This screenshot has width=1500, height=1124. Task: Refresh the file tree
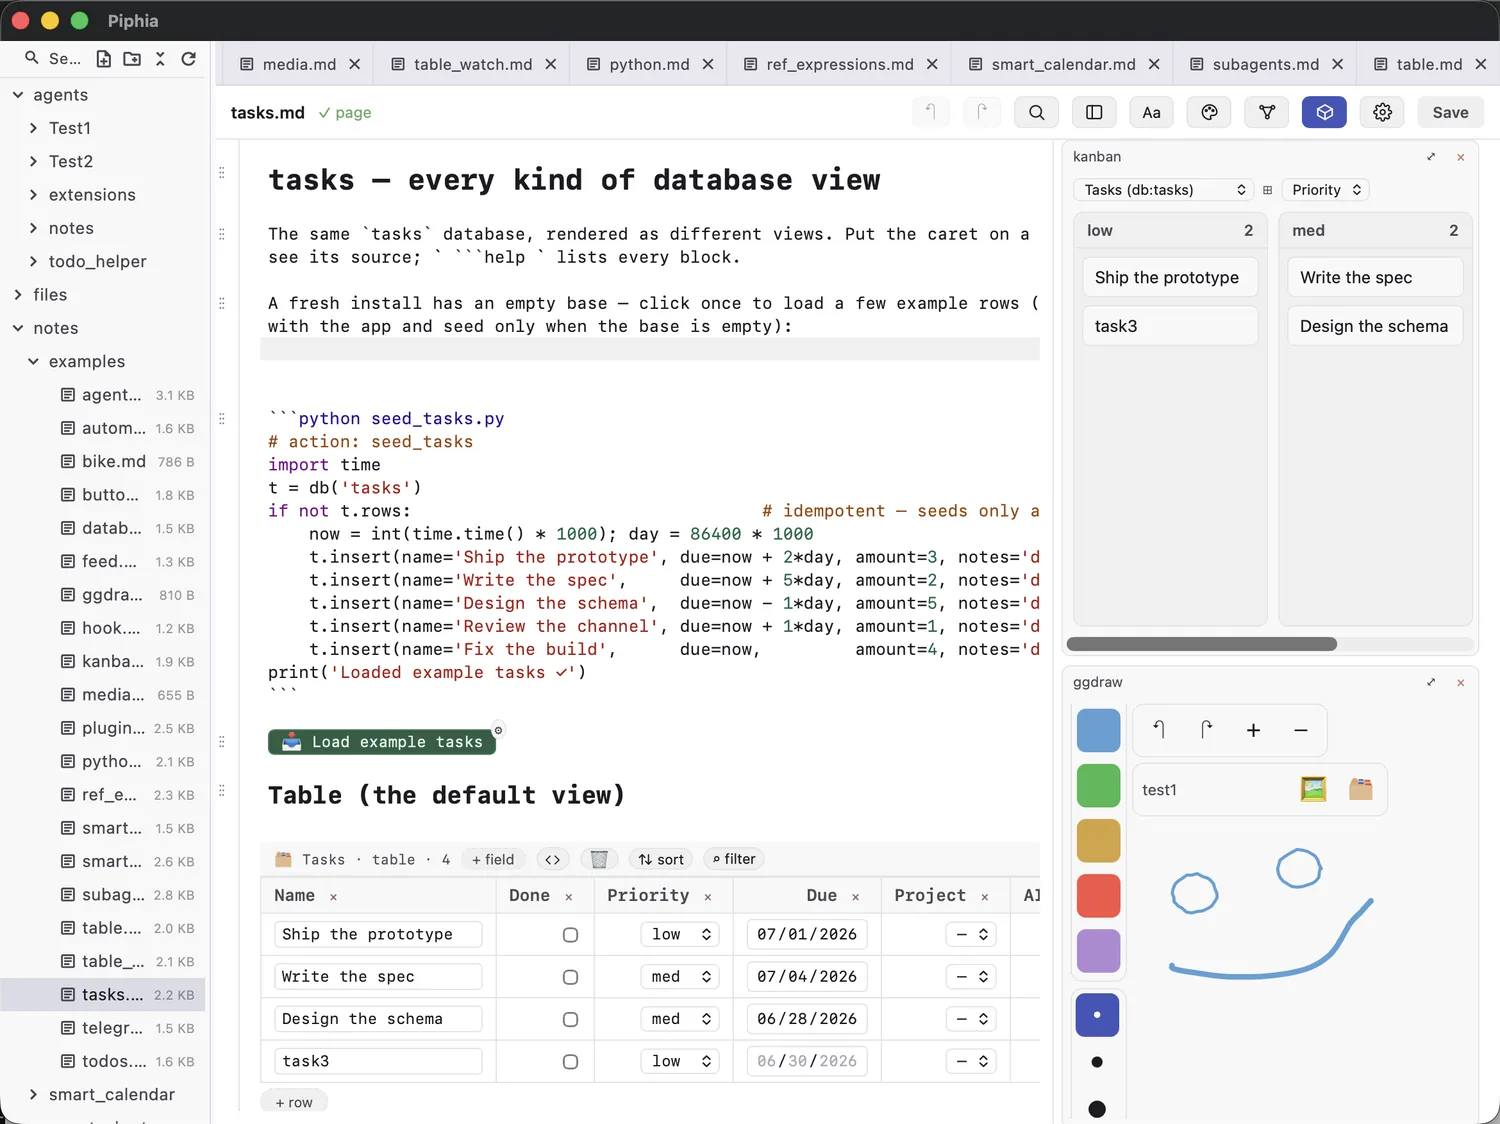pyautogui.click(x=188, y=59)
